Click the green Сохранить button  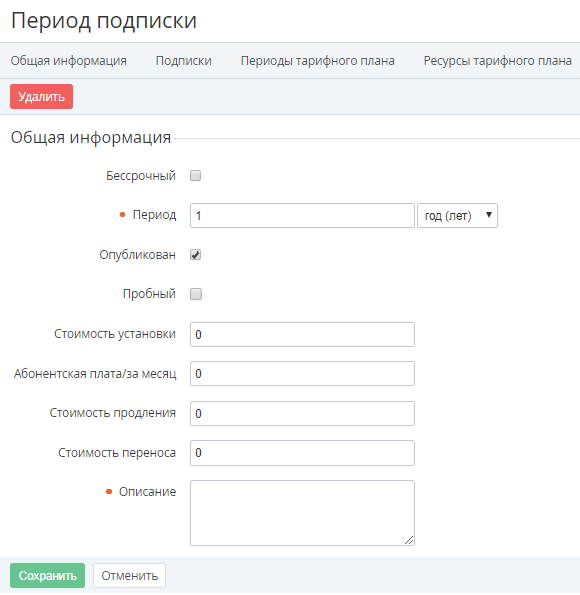47,575
